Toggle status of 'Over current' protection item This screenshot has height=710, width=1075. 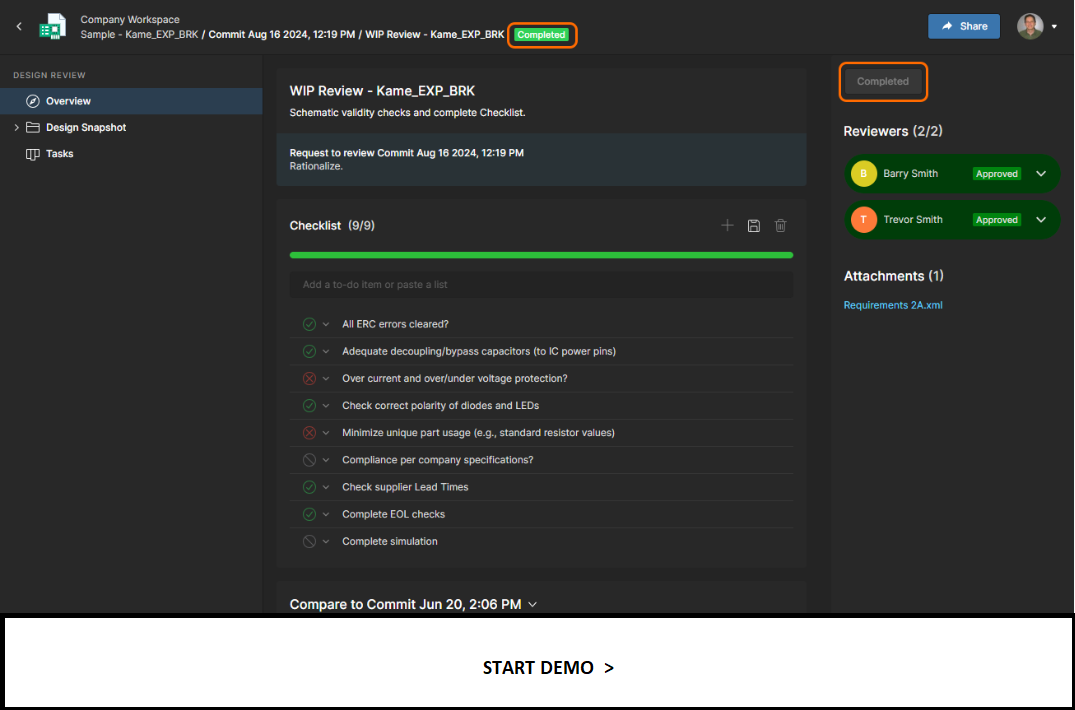[x=309, y=379]
